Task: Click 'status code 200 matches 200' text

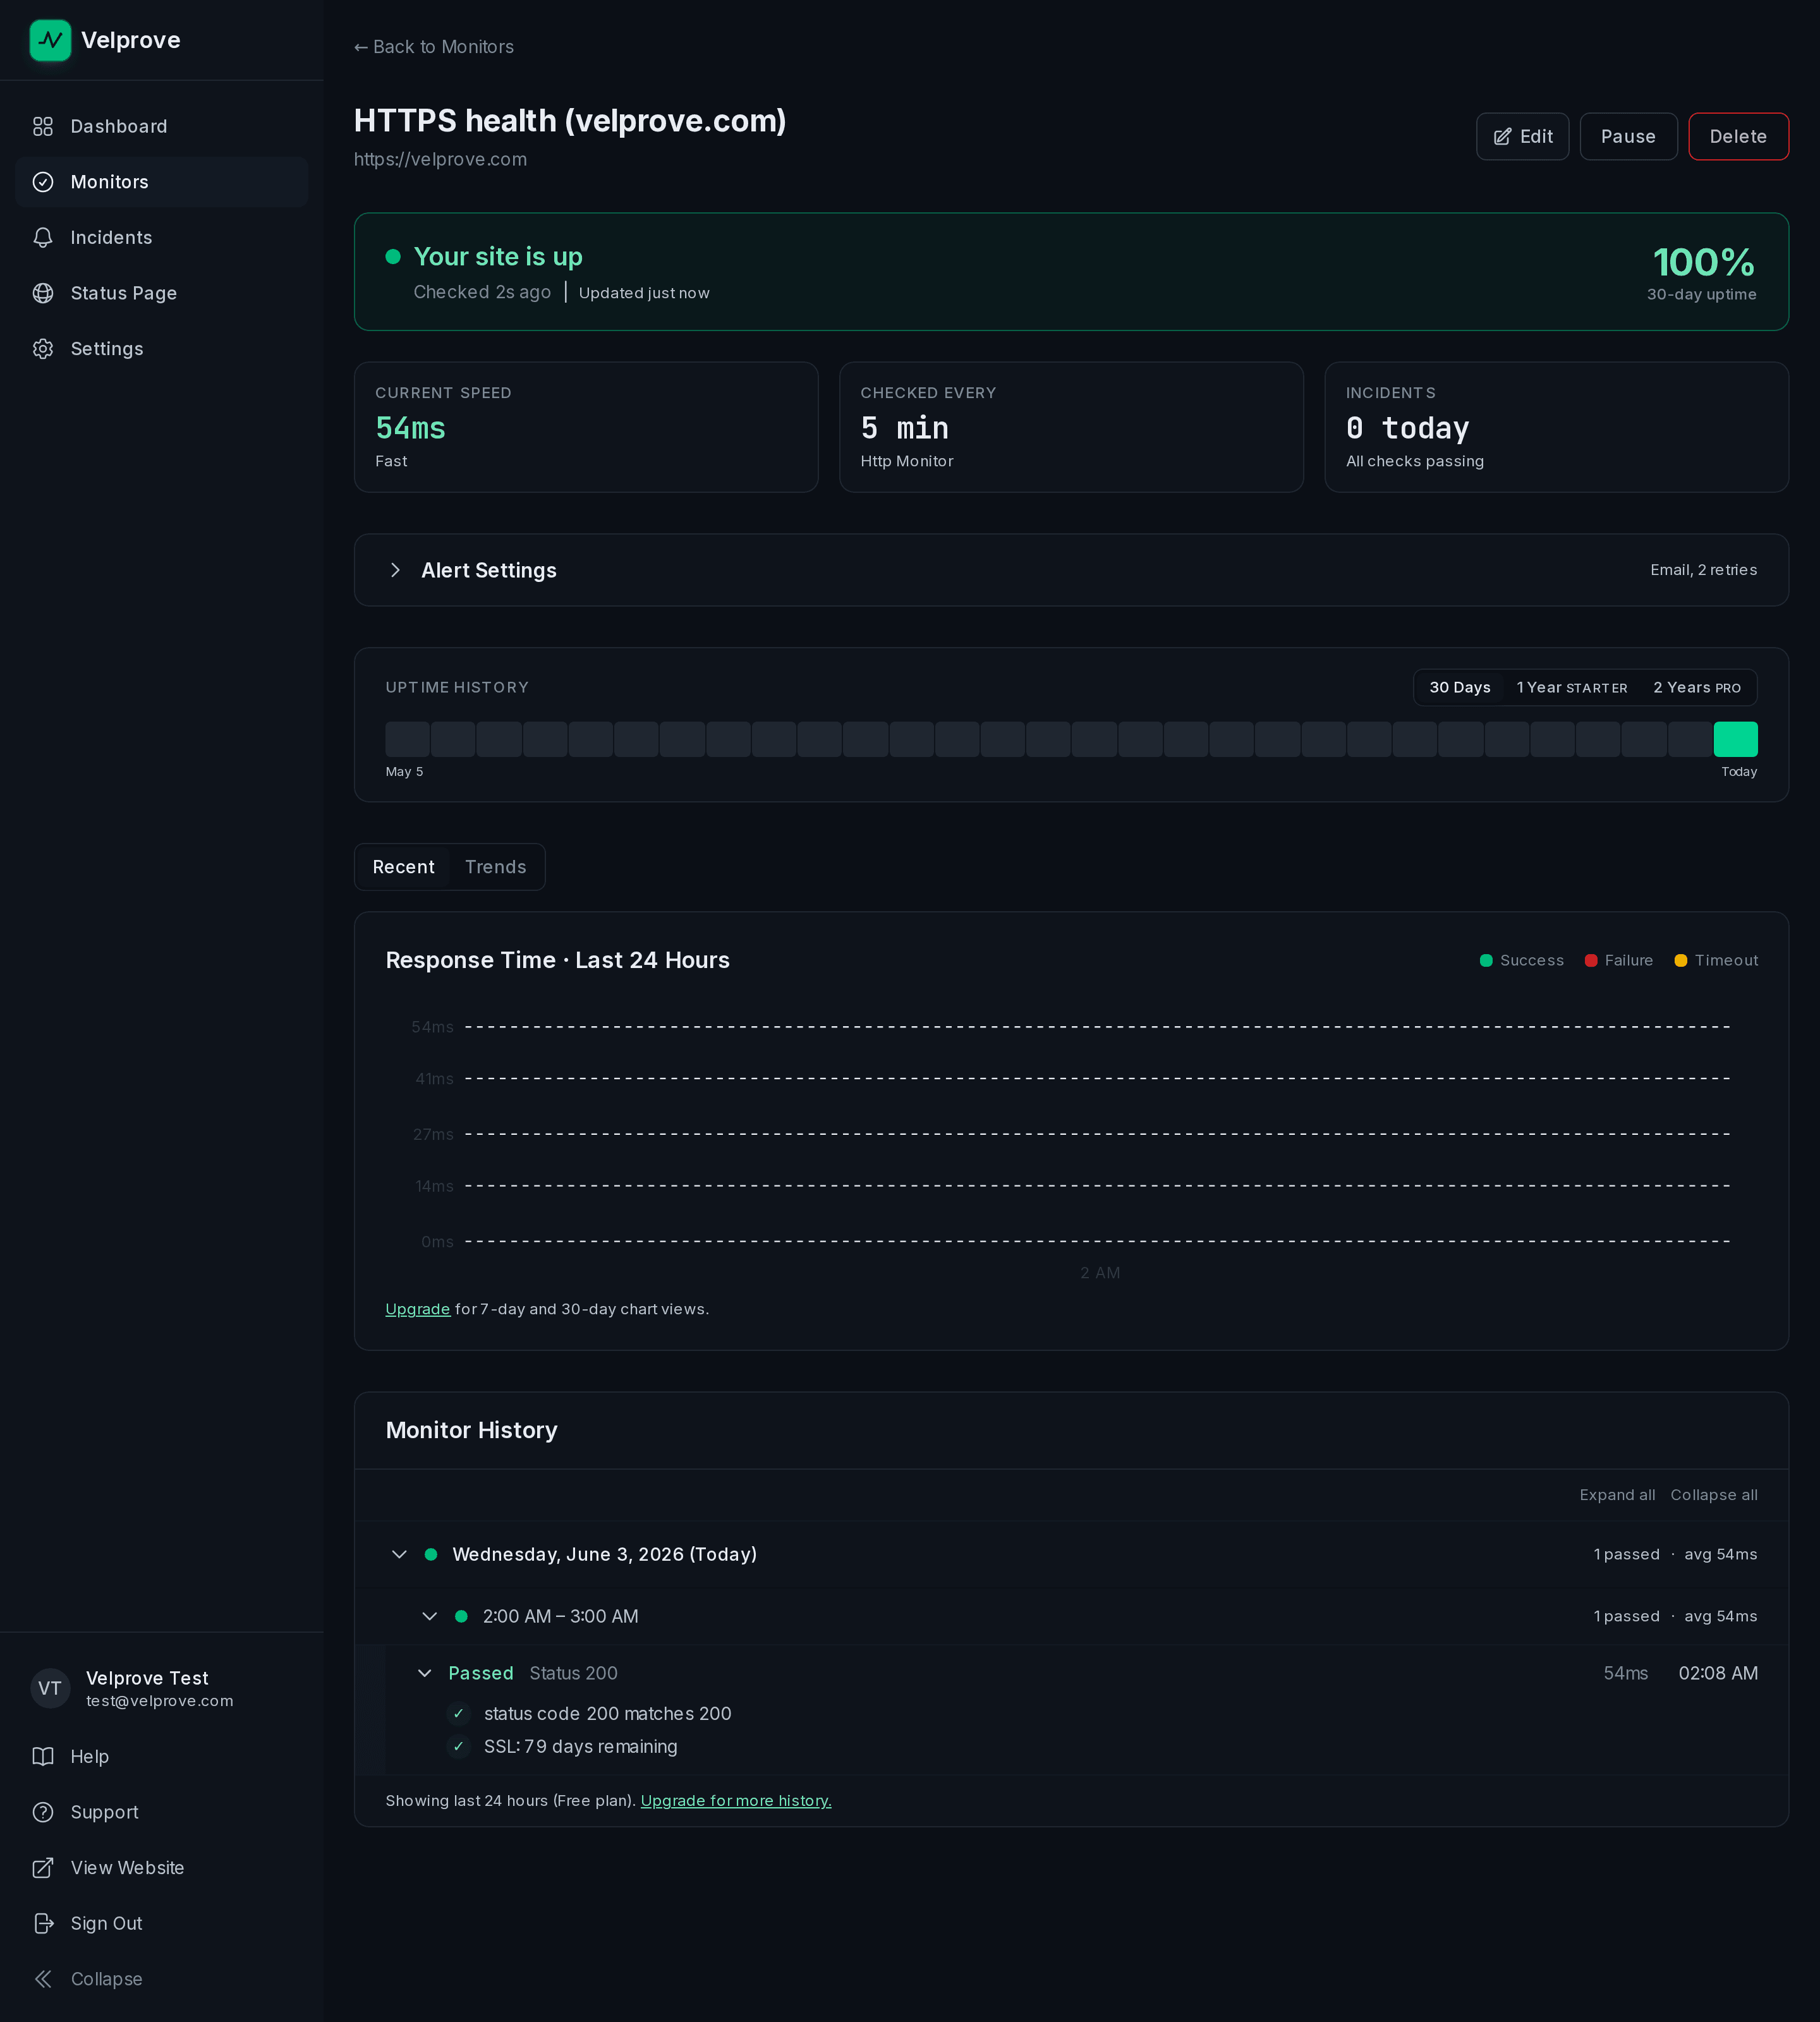Action: (x=608, y=1714)
